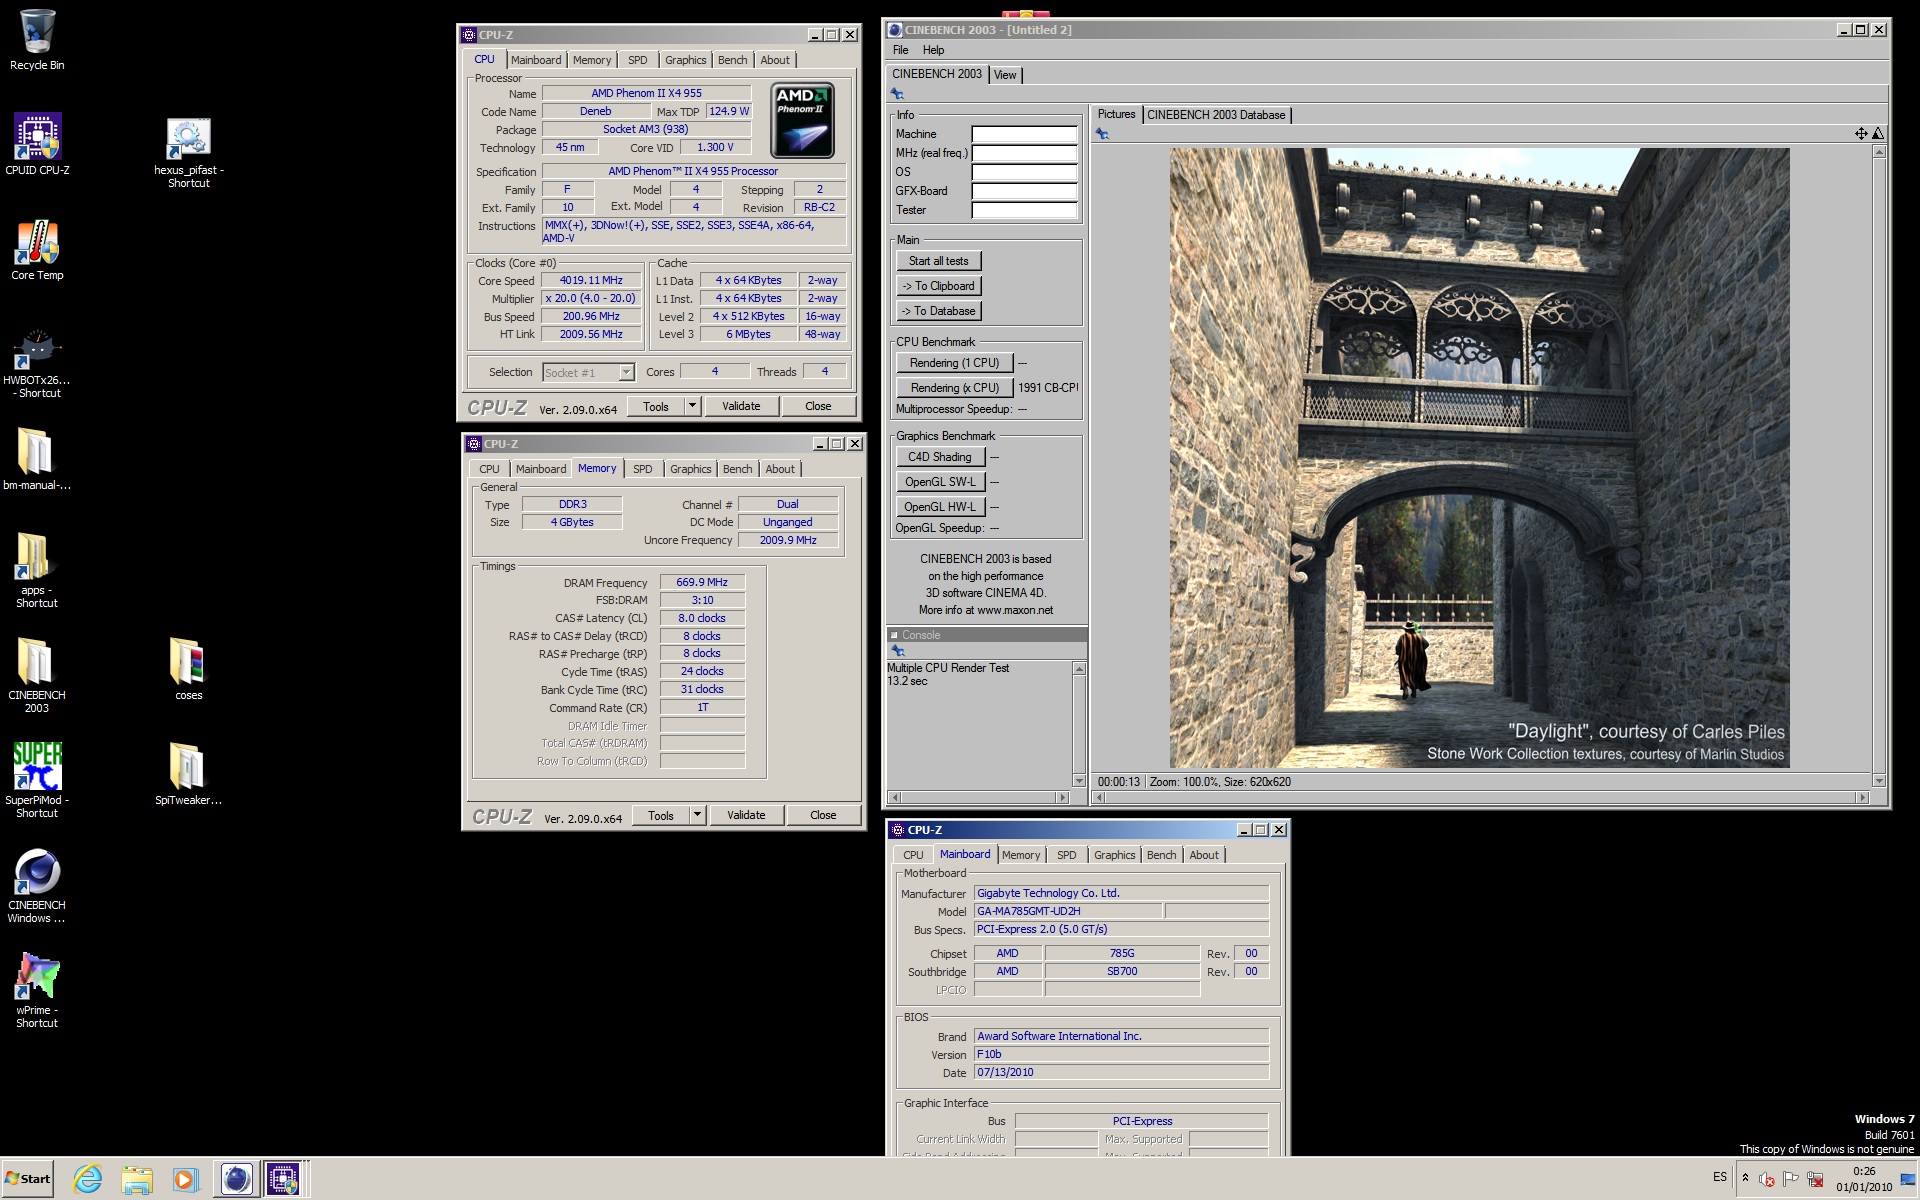This screenshot has height=1200, width=1920.
Task: Select hexus_pifast shortcut icon
Action: [188, 153]
